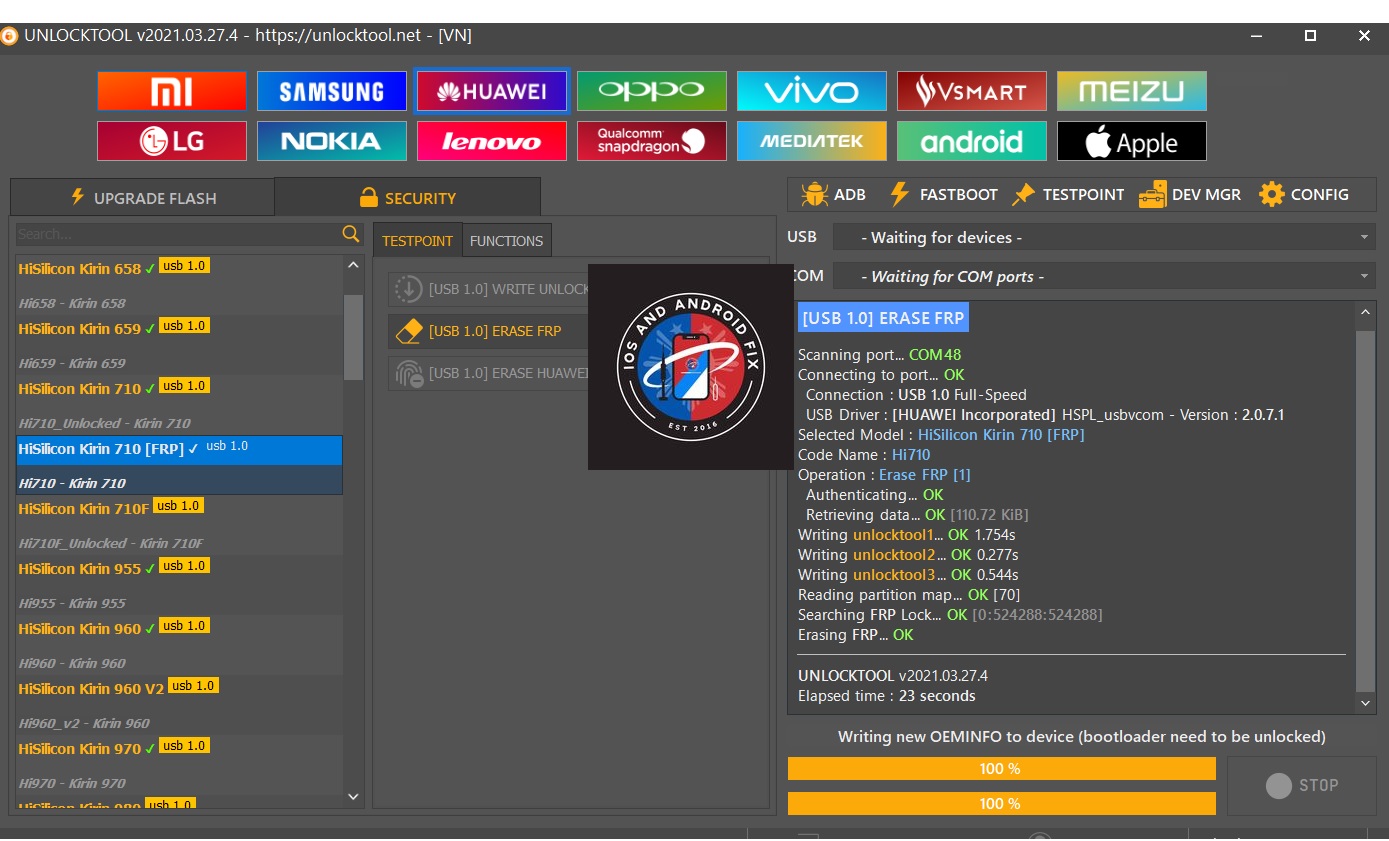Viewport: 1389px width, 841px height.
Task: Select the Xiaomi MI brand tile
Action: pos(172,91)
